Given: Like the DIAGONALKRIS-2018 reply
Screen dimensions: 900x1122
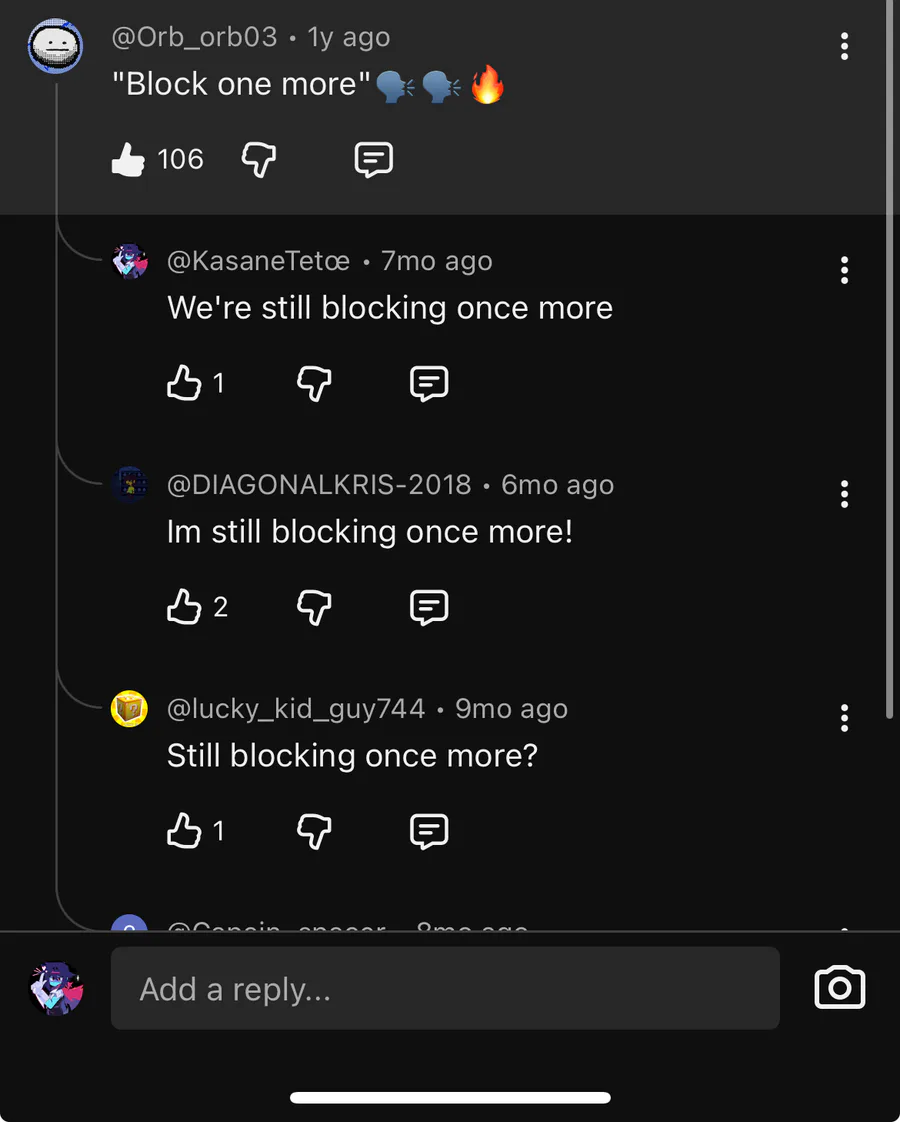Looking at the screenshot, I should pyautogui.click(x=184, y=607).
